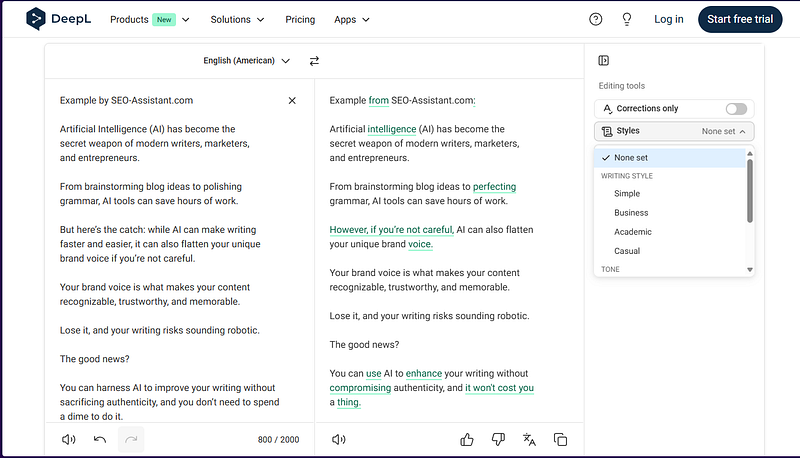800x458 pixels.
Task: Swap languages with the arrows icon
Action: click(x=314, y=61)
